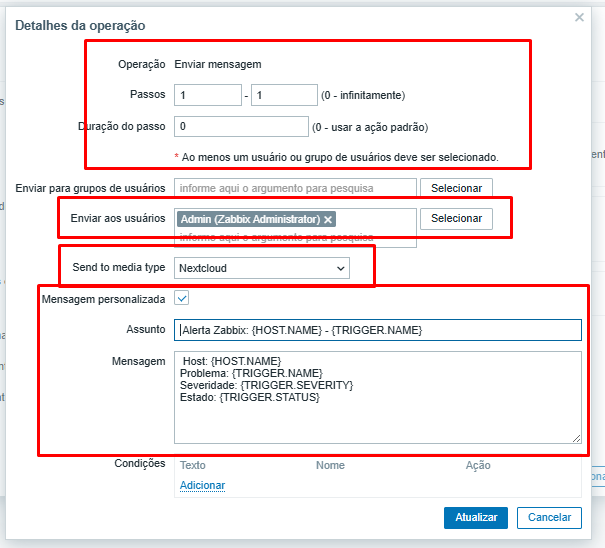
Task: Uncheck the Mensagem personalizada checkbox
Action: pyautogui.click(x=182, y=298)
